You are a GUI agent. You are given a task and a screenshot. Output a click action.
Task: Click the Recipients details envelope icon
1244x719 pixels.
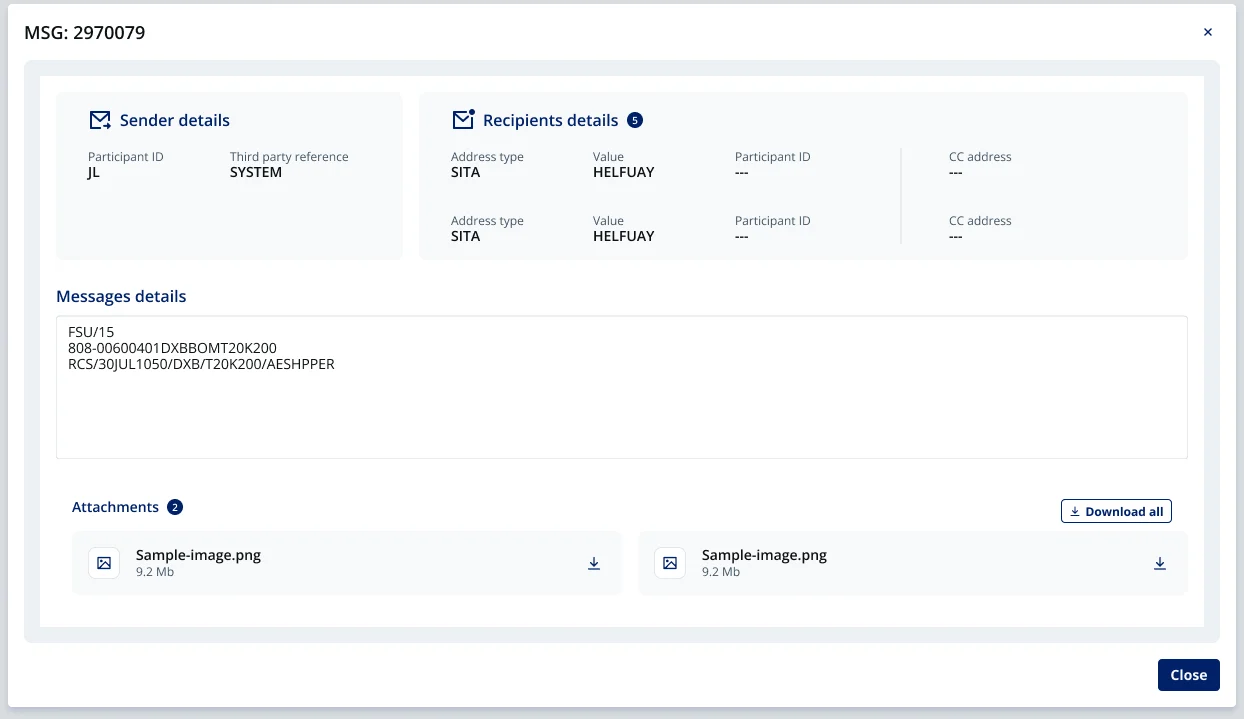tap(463, 119)
